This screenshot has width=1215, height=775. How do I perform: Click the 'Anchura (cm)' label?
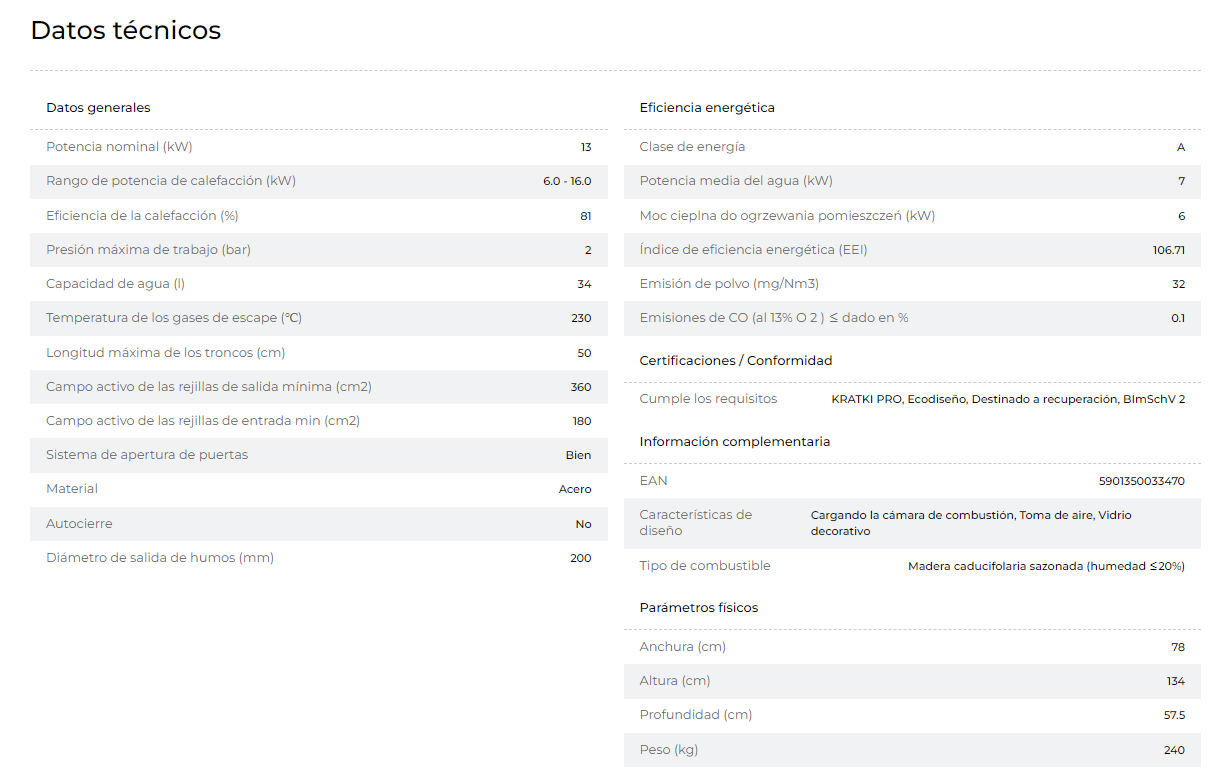(683, 647)
